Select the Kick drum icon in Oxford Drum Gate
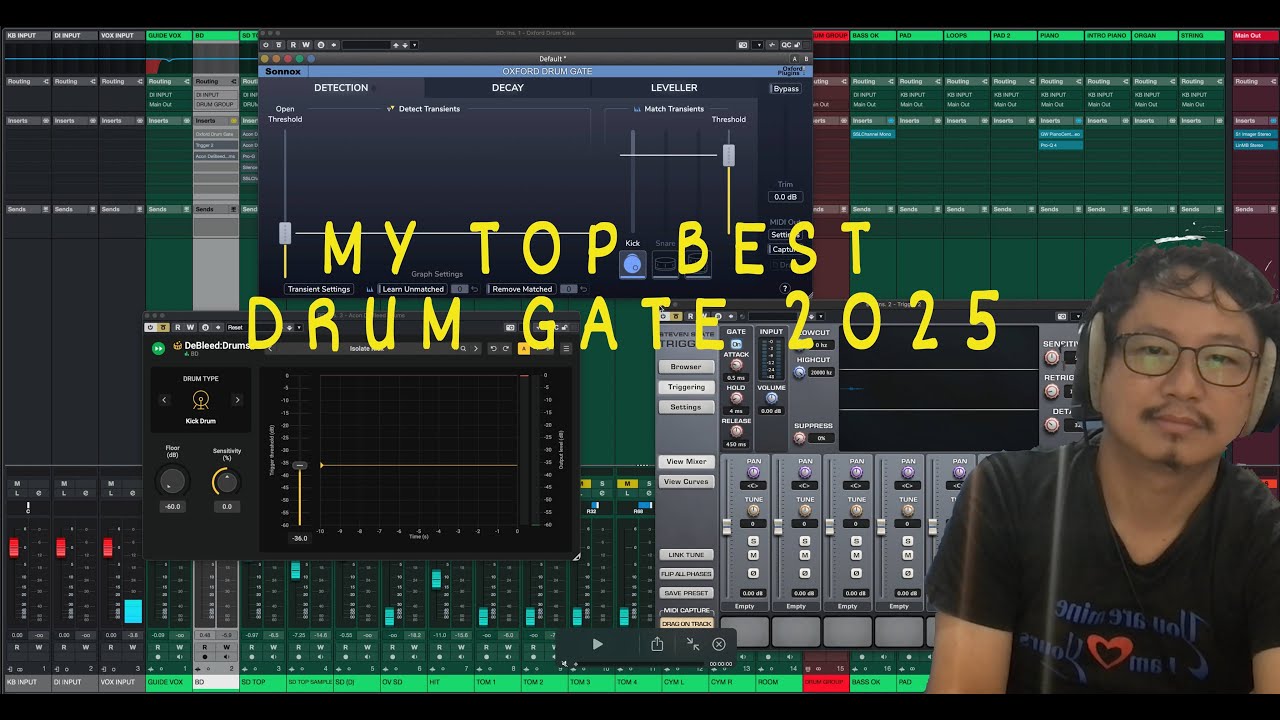The width and height of the screenshot is (1280, 720). [x=632, y=264]
